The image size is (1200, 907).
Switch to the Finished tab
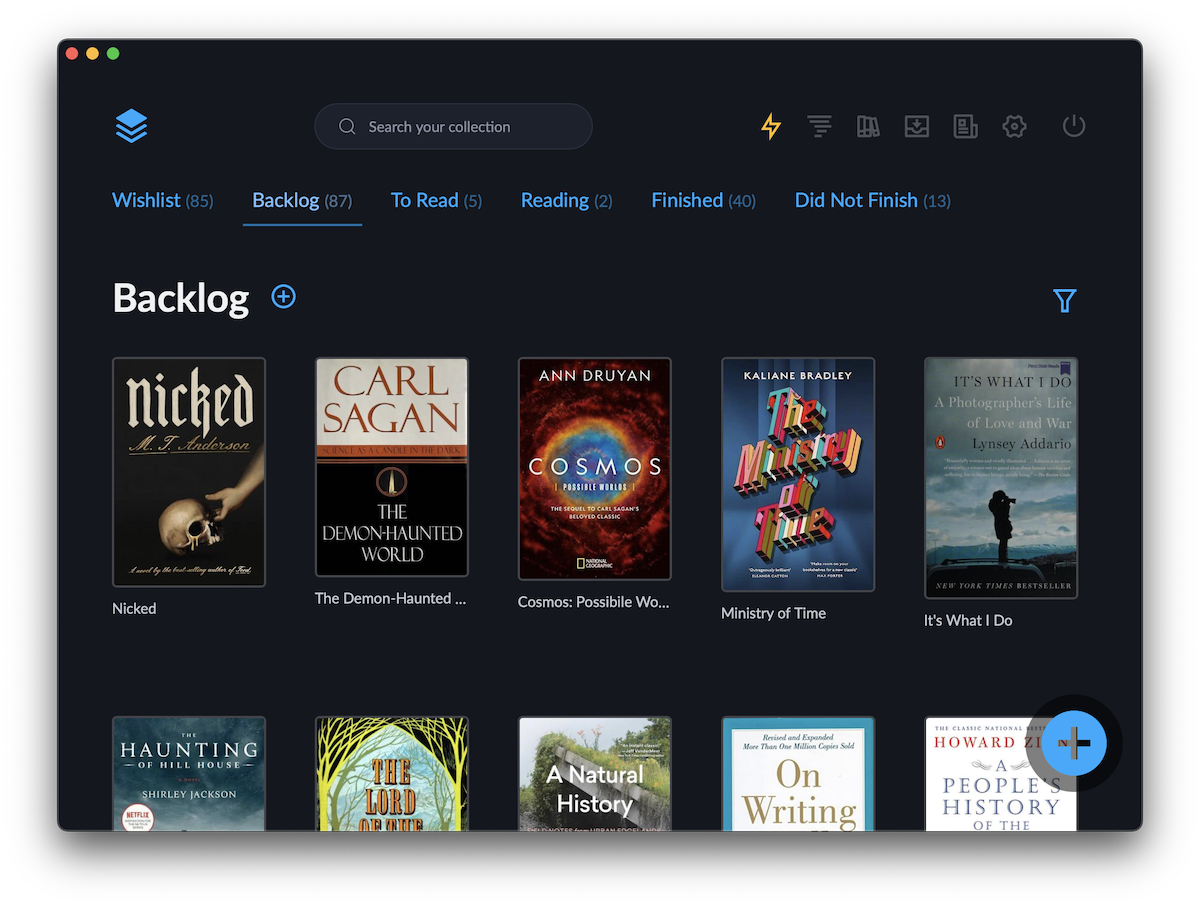click(703, 200)
